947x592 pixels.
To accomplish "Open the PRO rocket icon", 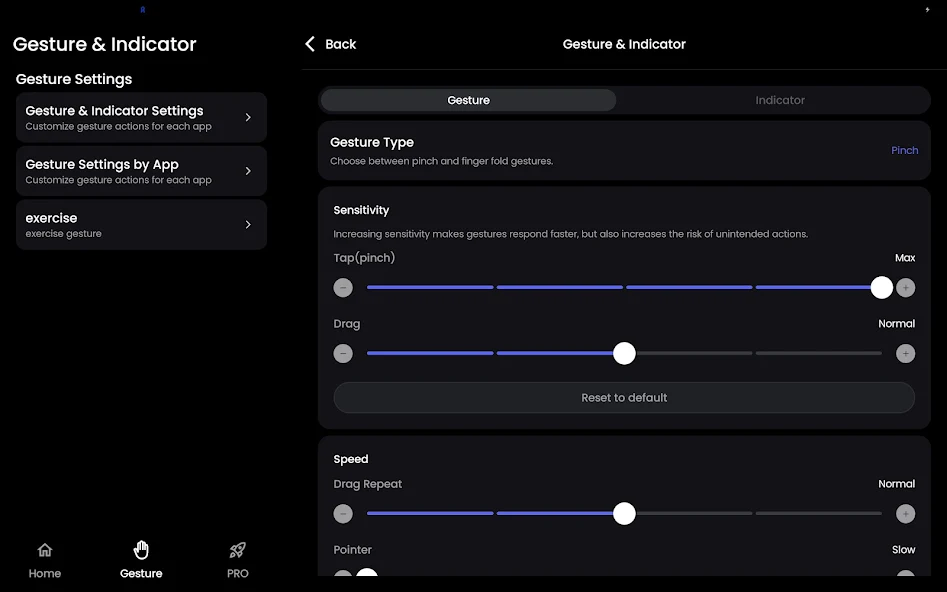I will [237, 550].
